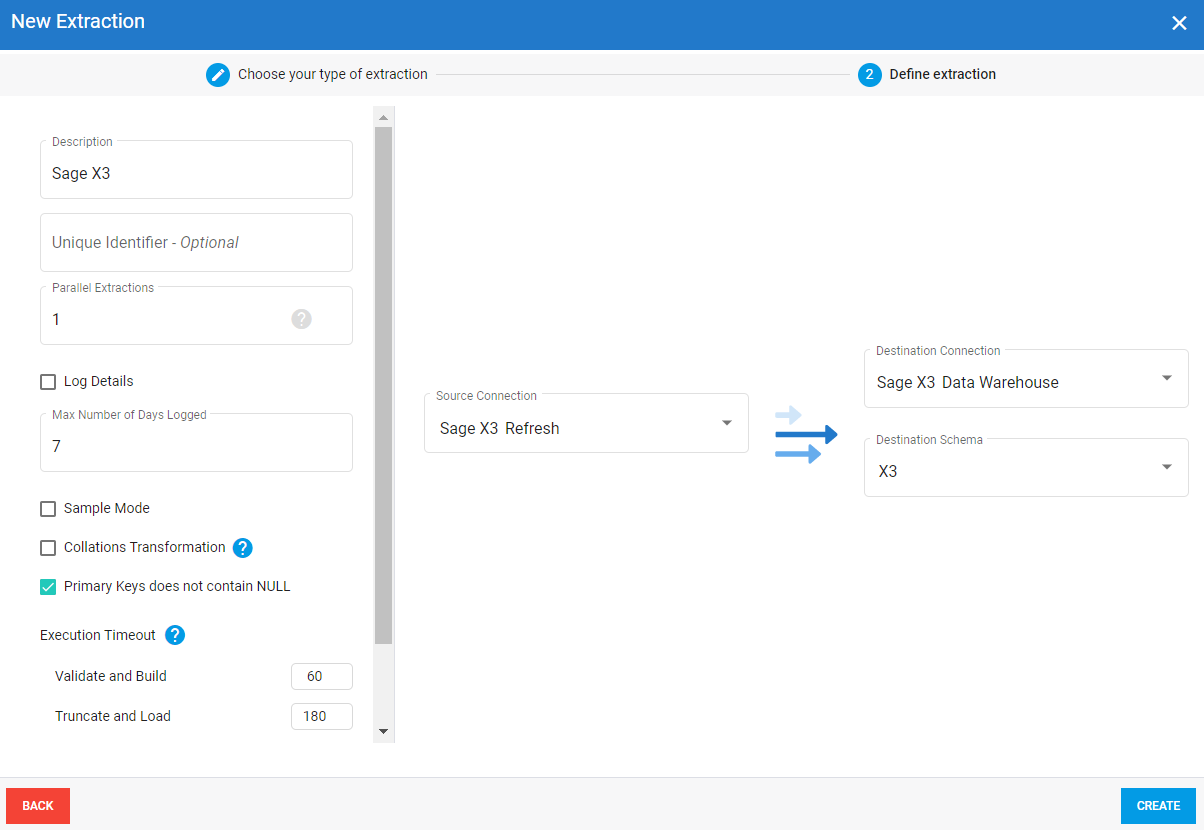This screenshot has height=830, width=1204.
Task: Click the scroll down arrow of settings panel
Action: [x=383, y=732]
